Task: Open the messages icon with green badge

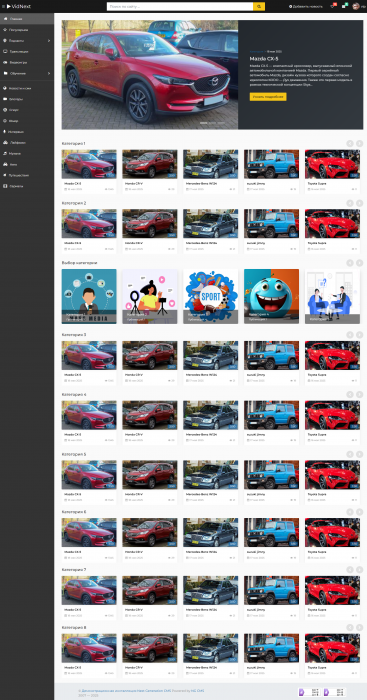Action: pyautogui.click(x=344, y=7)
